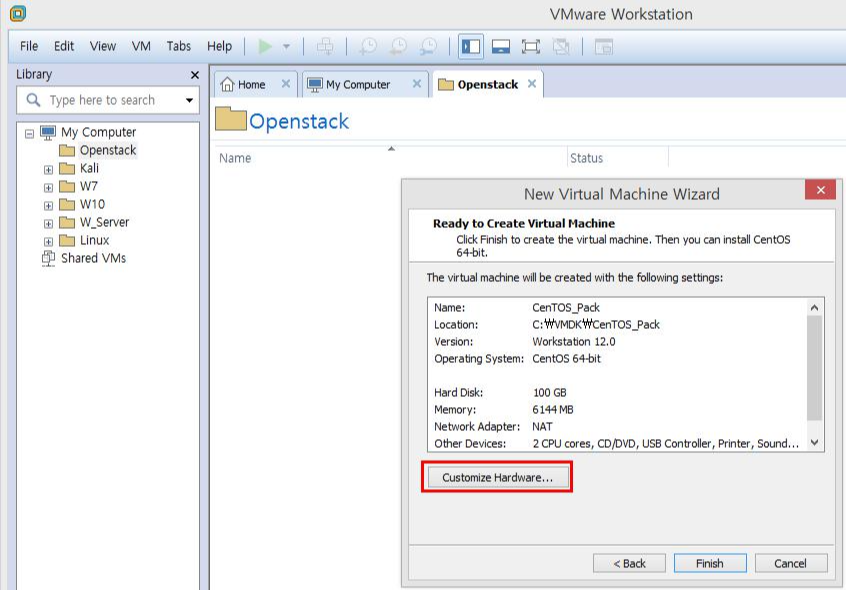Sort by the Name column header
The height and width of the screenshot is (590, 846).
point(391,158)
